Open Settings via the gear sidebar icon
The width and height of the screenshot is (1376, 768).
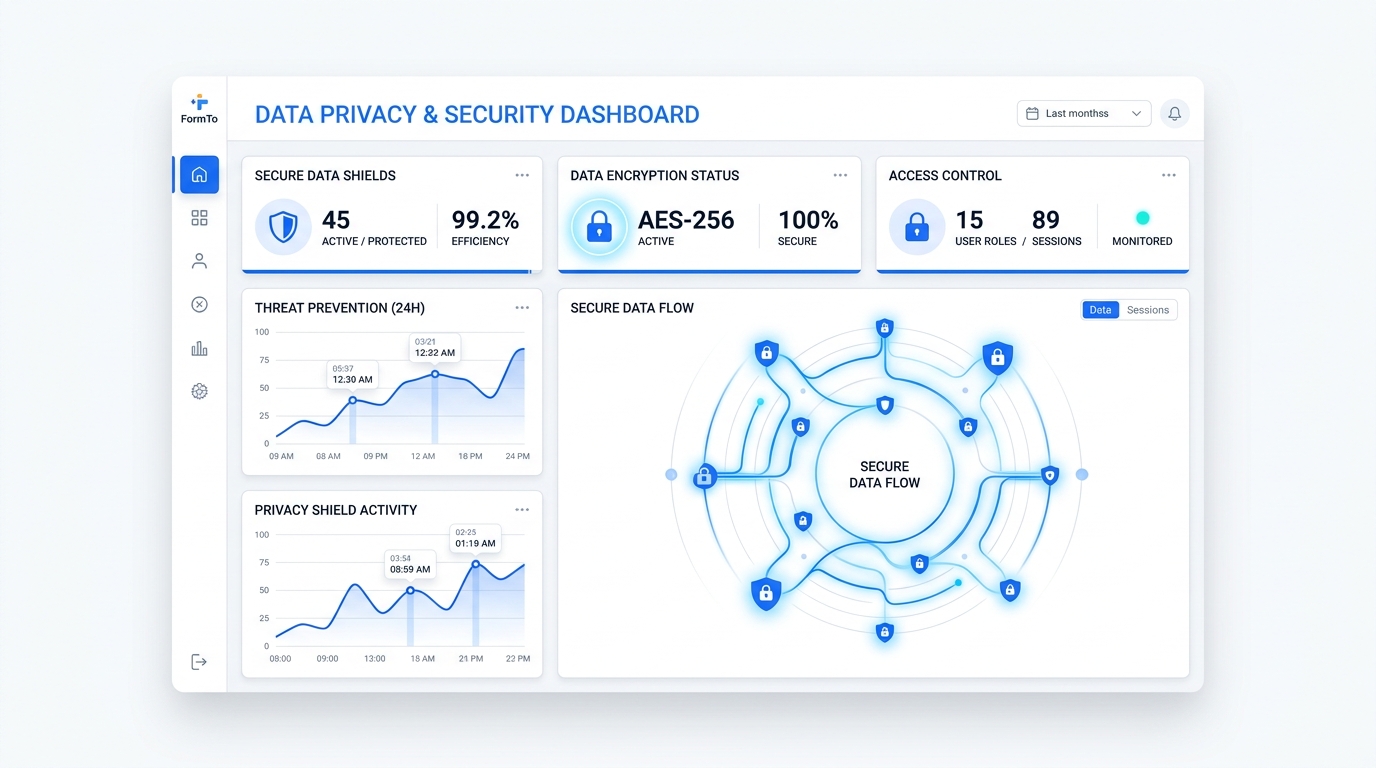click(x=199, y=391)
